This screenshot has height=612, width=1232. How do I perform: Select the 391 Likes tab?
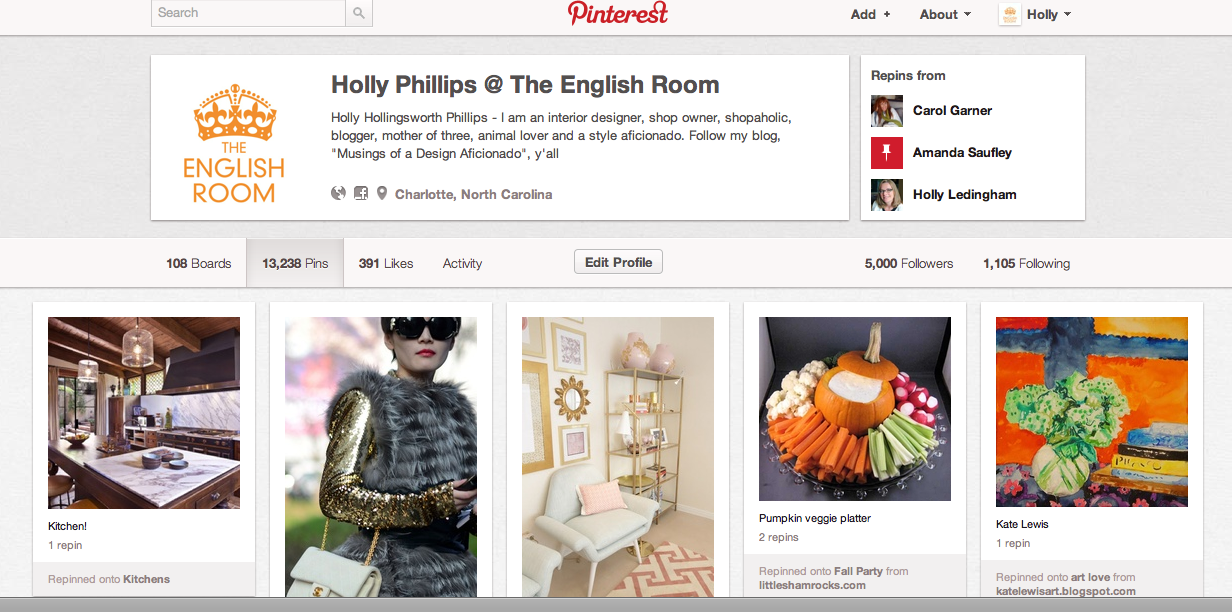point(386,263)
